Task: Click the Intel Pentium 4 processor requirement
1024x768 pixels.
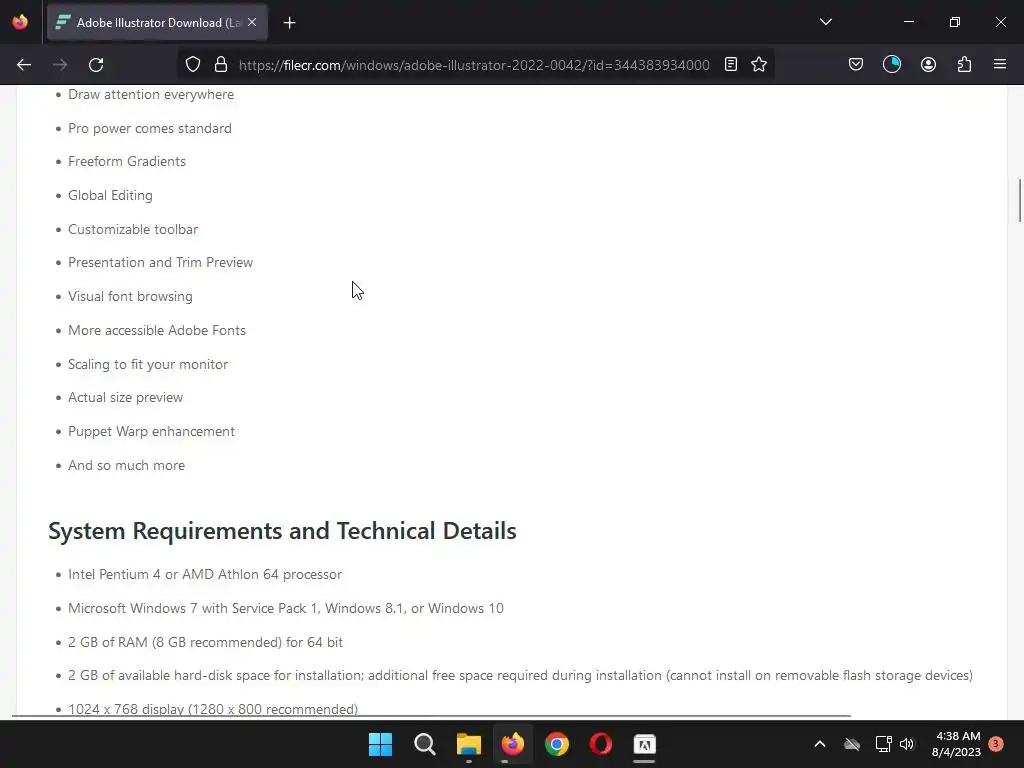Action: (205, 575)
